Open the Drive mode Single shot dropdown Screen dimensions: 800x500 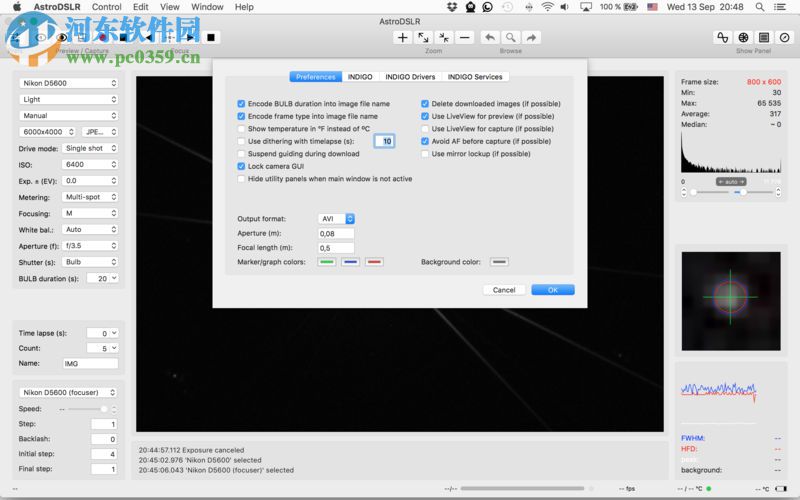(x=90, y=148)
